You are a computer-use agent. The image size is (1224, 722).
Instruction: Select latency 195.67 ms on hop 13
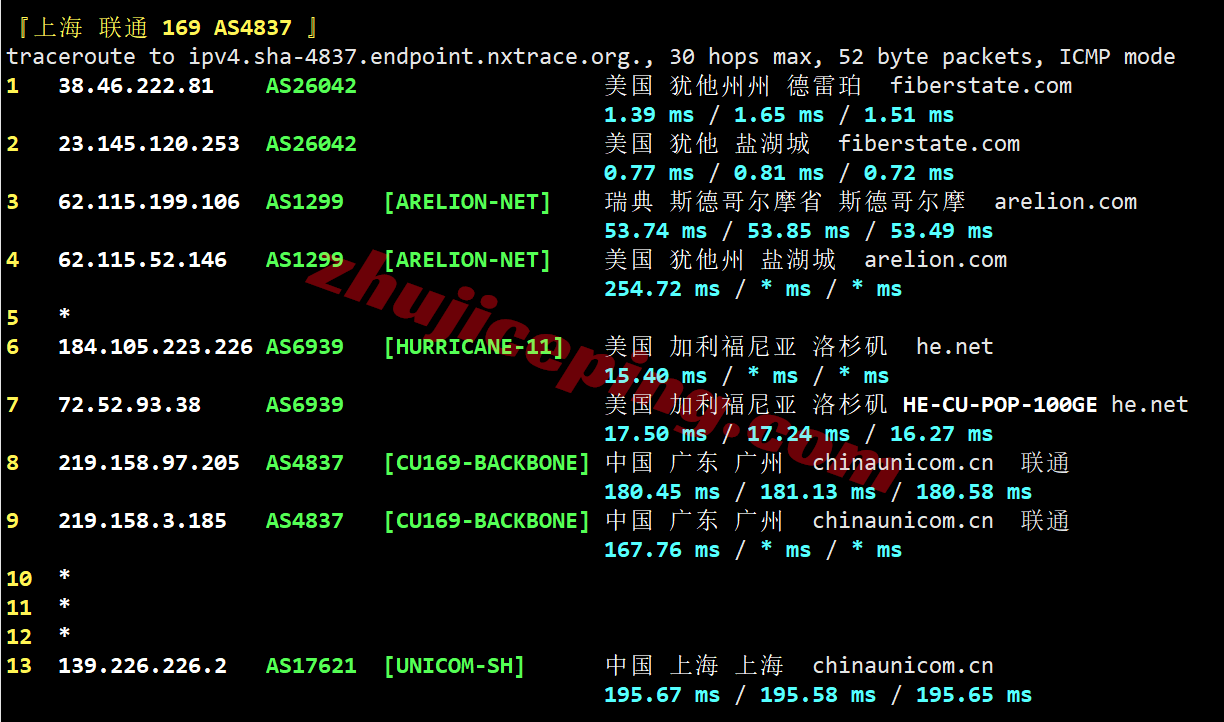[x=662, y=695]
